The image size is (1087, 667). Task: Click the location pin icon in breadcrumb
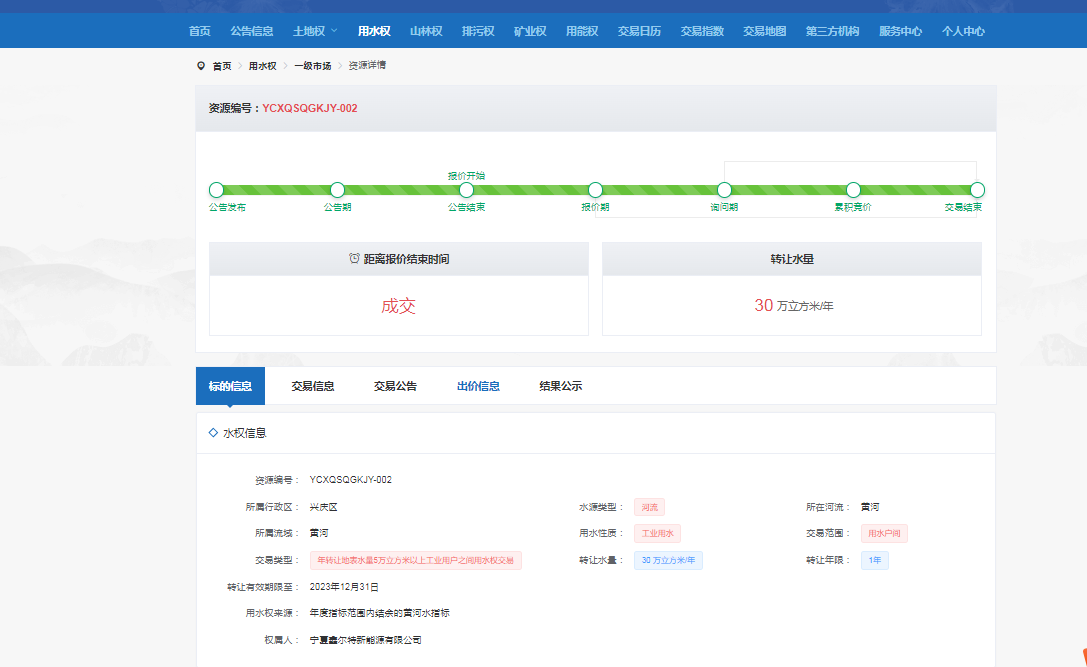click(x=201, y=66)
